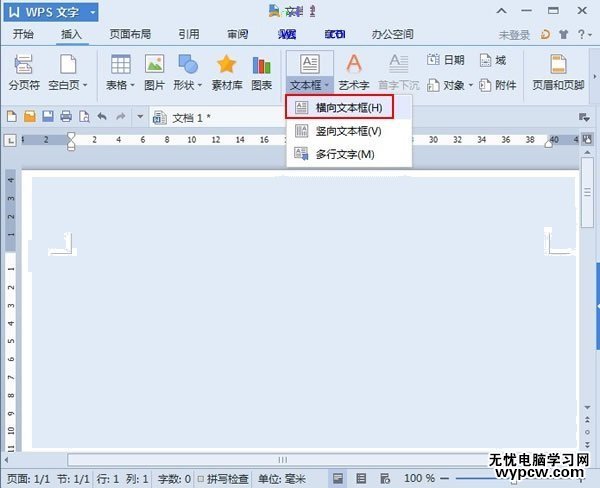This screenshot has height=488, width=600.
Task: Click the 页面: 1/1 page indicator
Action: [x=28, y=479]
